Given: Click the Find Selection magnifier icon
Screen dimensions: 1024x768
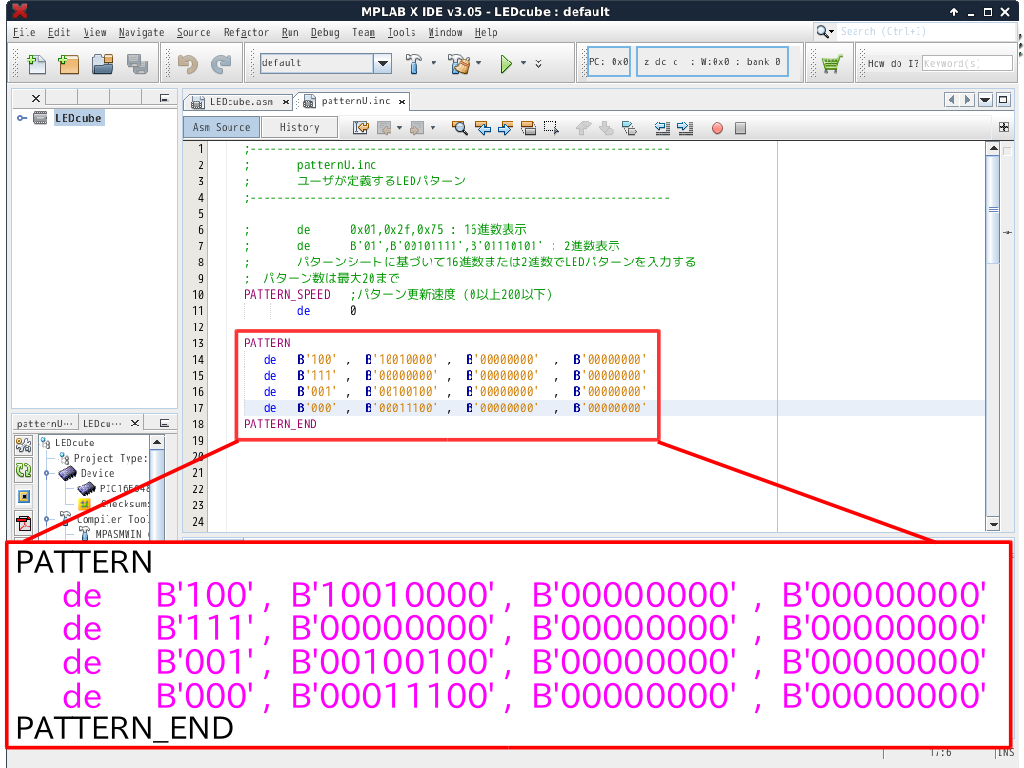Looking at the screenshot, I should [460, 128].
